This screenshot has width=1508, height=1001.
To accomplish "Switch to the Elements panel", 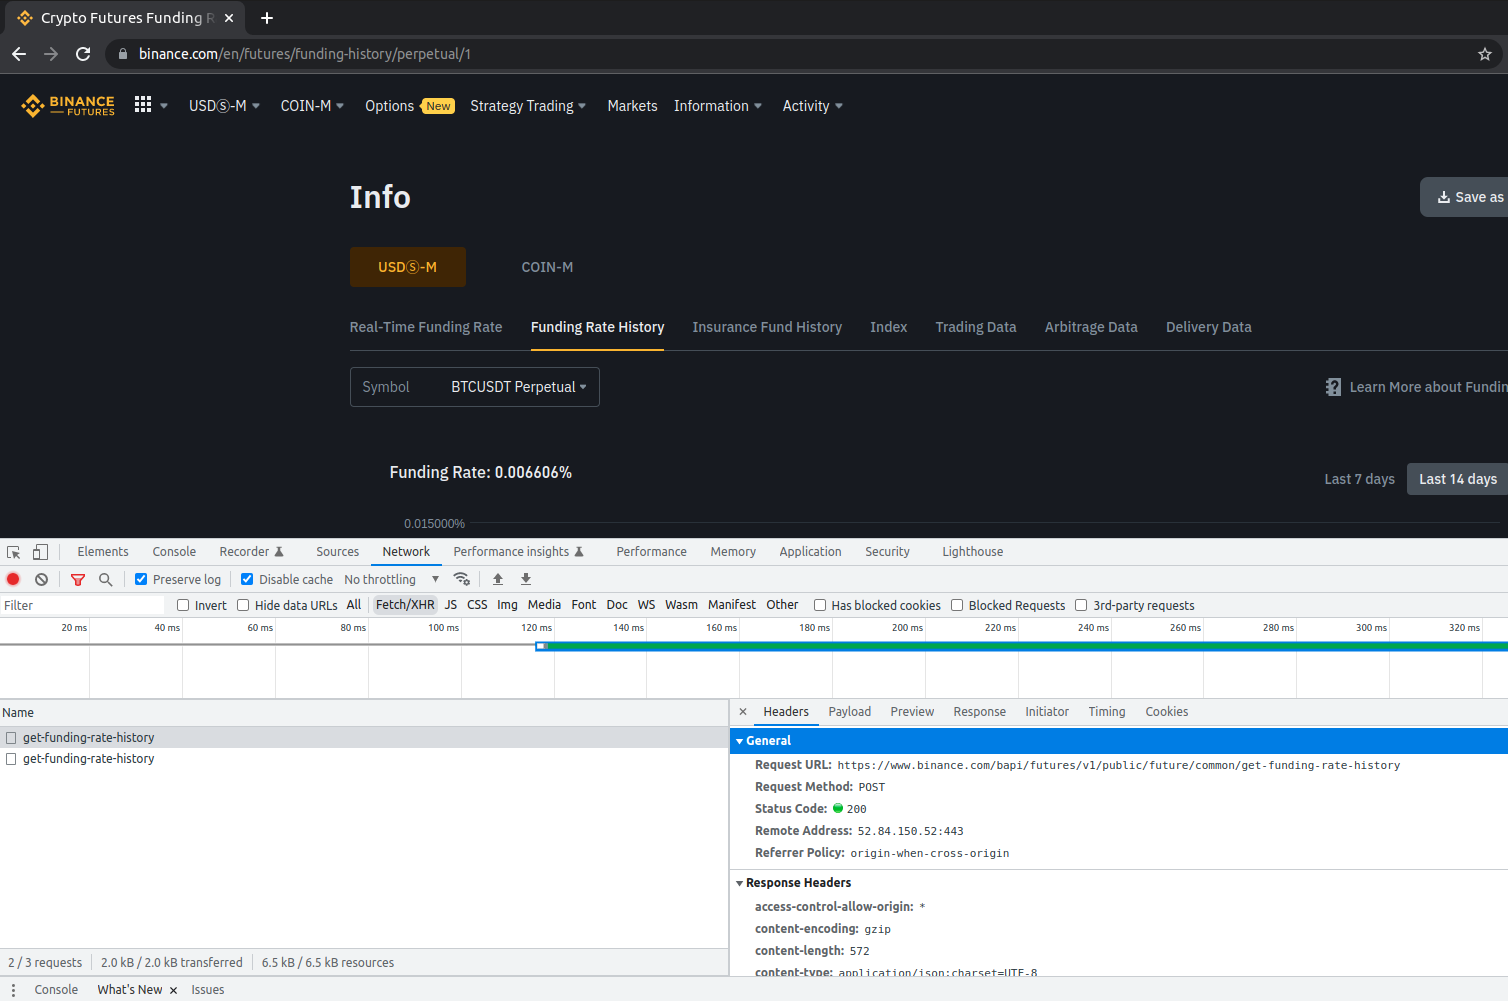I will pos(103,552).
